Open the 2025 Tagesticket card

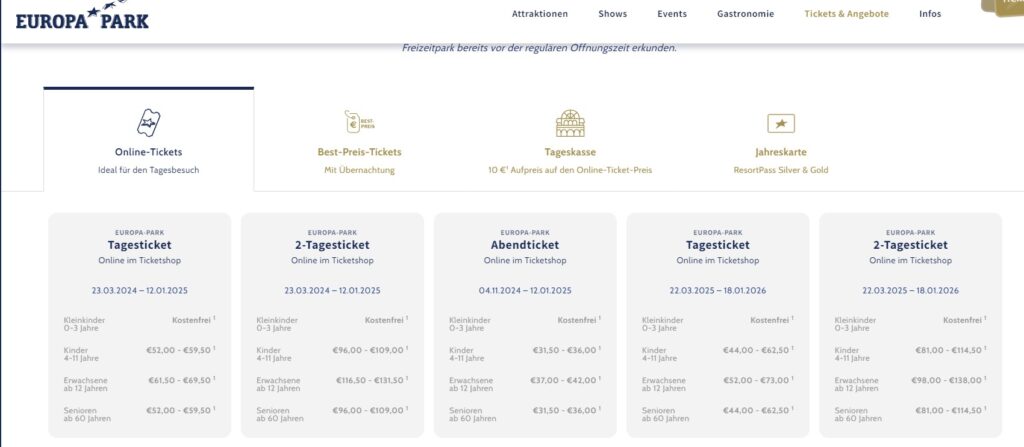(x=717, y=245)
